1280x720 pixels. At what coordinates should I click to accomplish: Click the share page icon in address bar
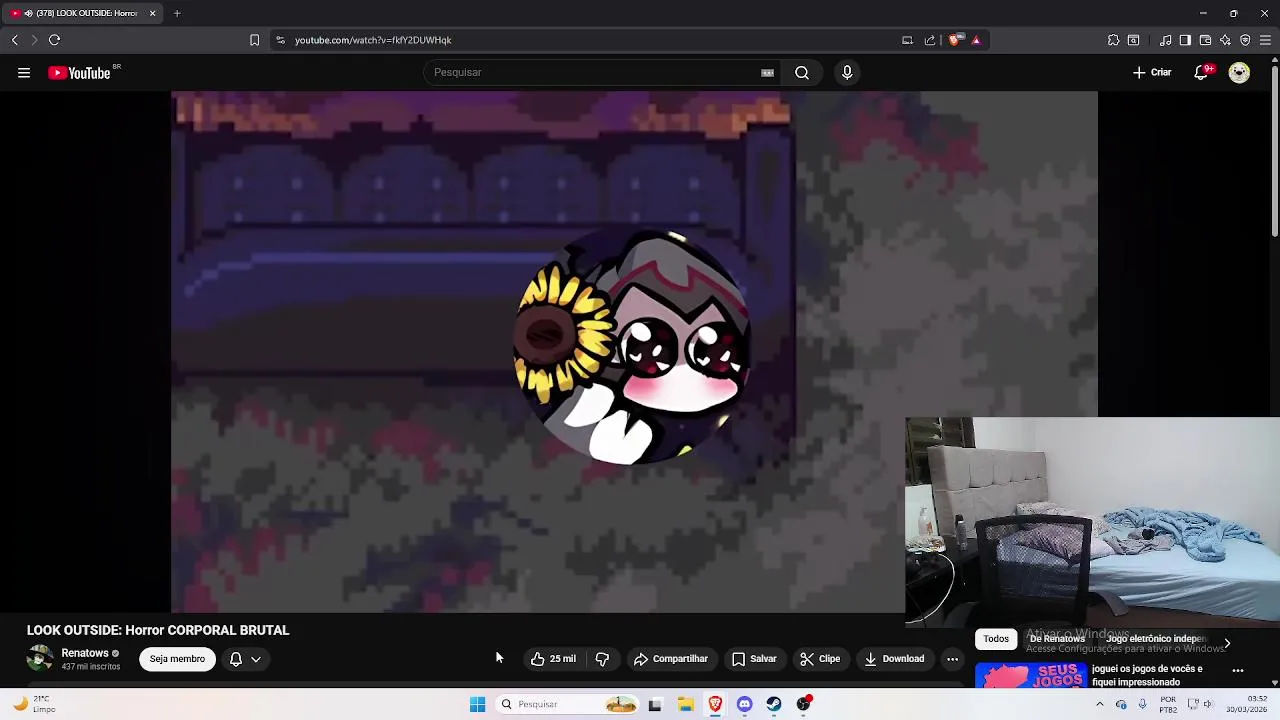(x=930, y=40)
